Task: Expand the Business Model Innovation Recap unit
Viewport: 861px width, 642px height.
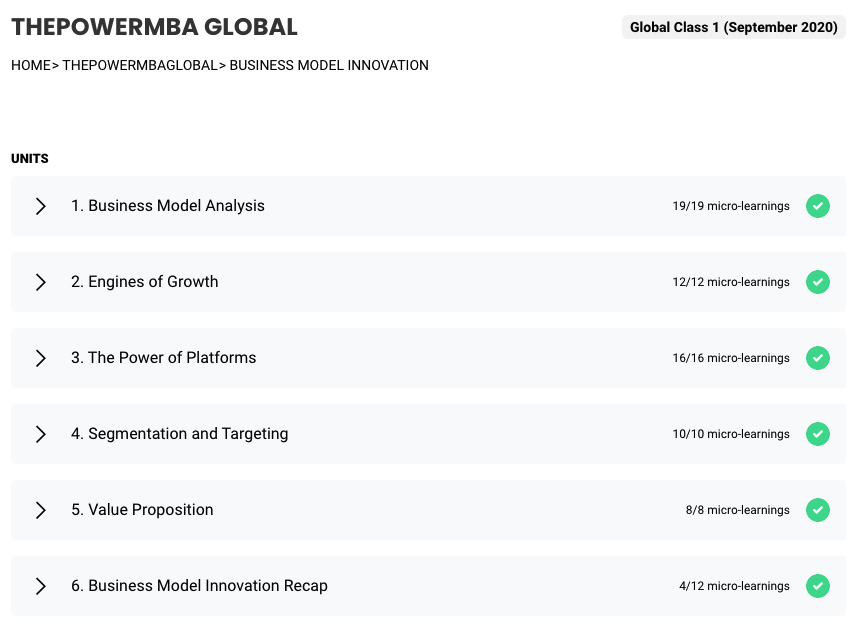Action: [x=40, y=586]
